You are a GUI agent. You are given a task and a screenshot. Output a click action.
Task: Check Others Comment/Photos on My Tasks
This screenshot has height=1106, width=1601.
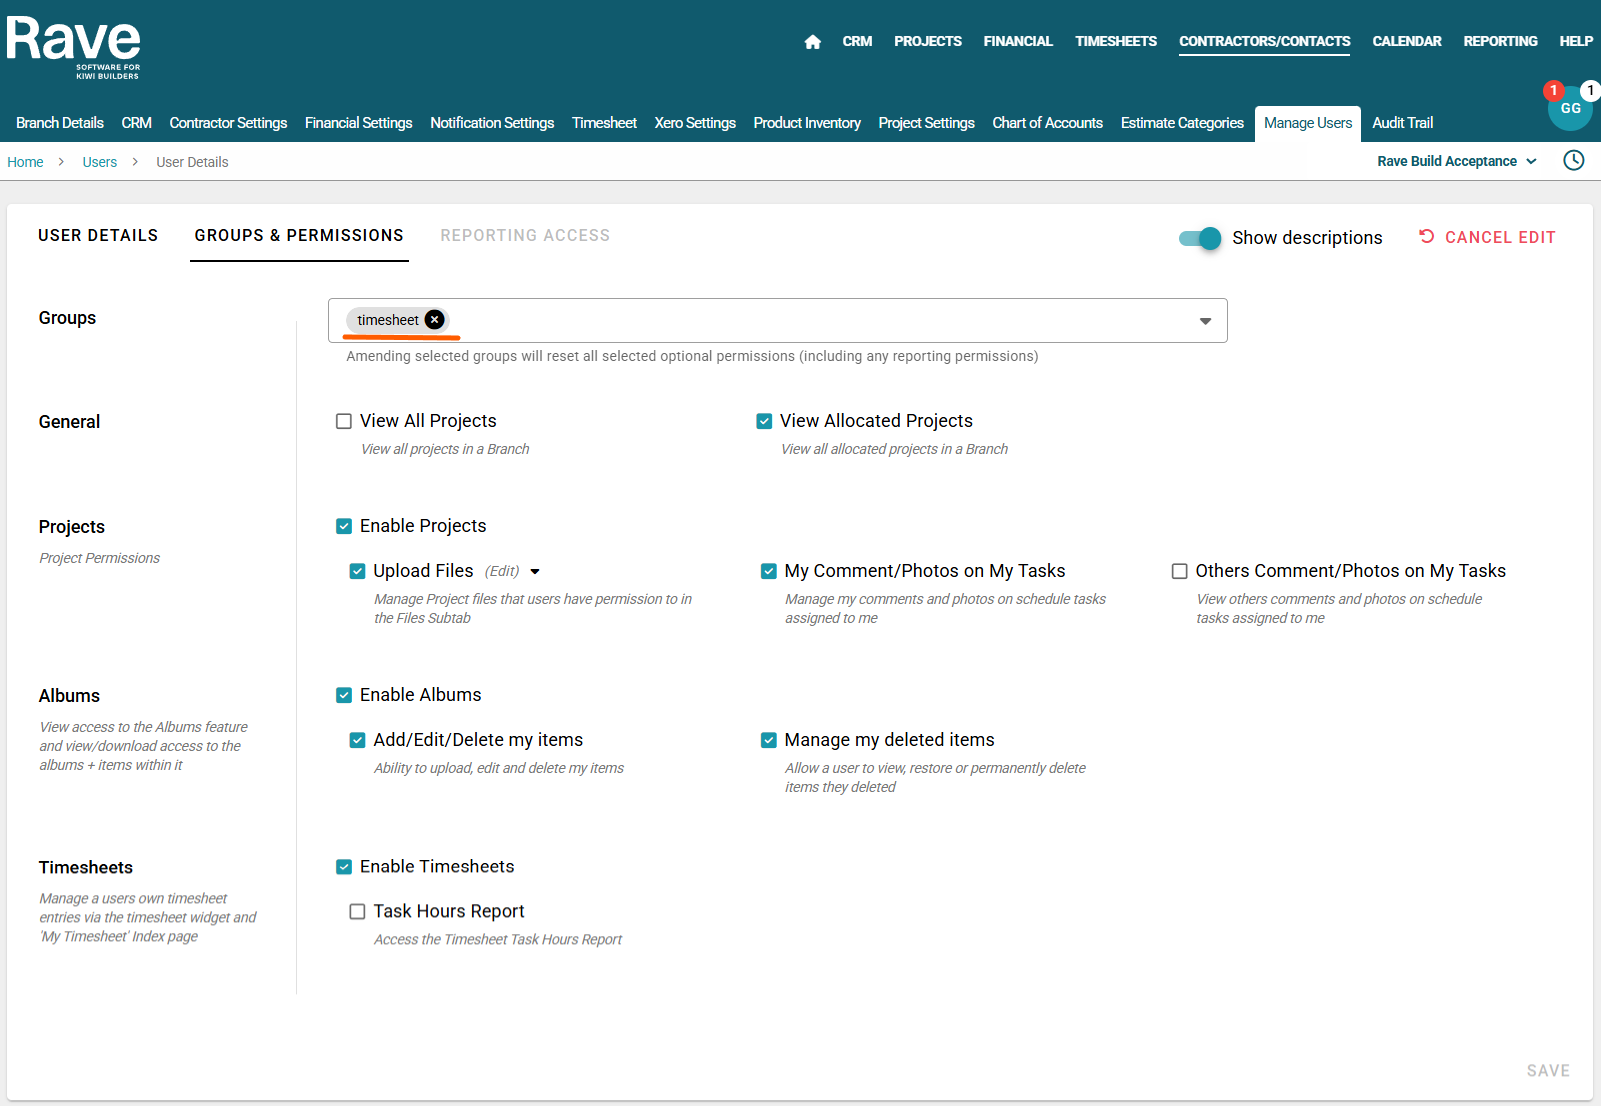pos(1180,571)
